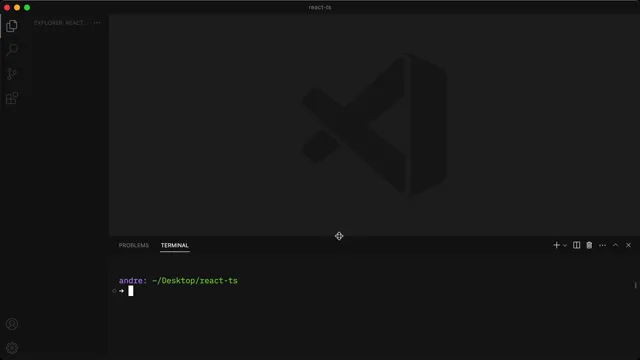This screenshot has width=640, height=360.
Task: Click the andre username in terminal prompt
Action: coord(131,281)
